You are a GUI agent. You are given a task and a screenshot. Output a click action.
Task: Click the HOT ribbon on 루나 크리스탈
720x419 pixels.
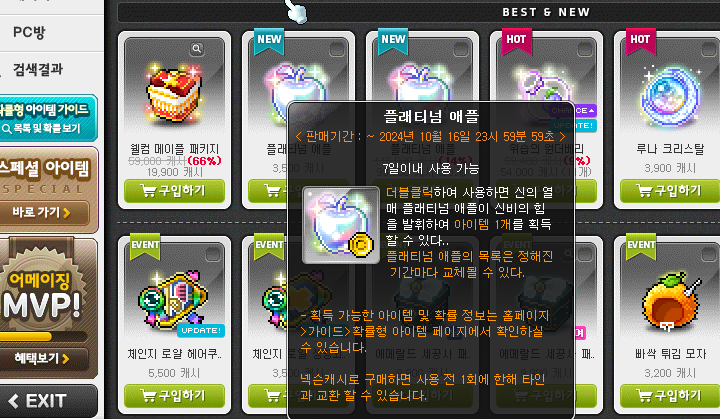coord(640,42)
